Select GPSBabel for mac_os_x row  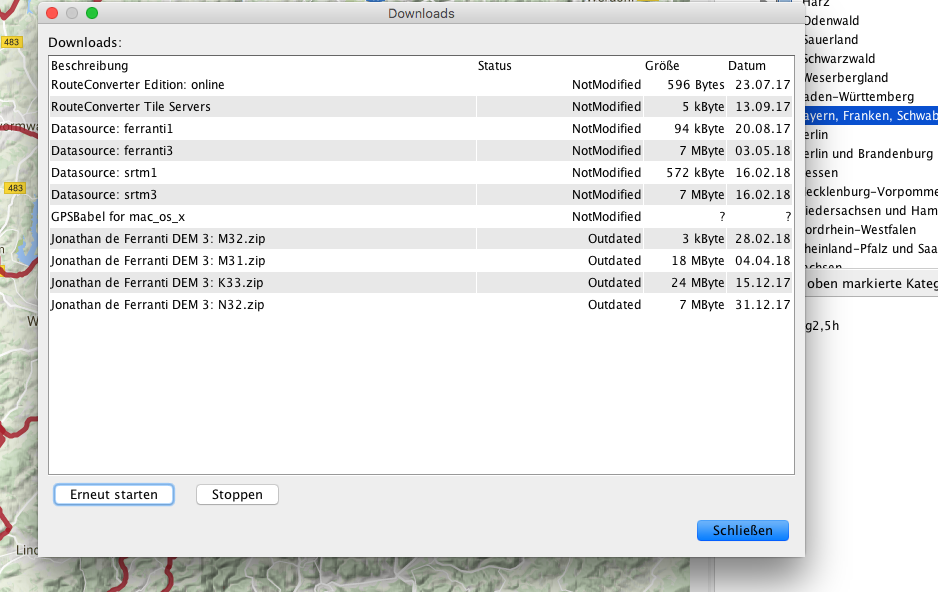(118, 217)
